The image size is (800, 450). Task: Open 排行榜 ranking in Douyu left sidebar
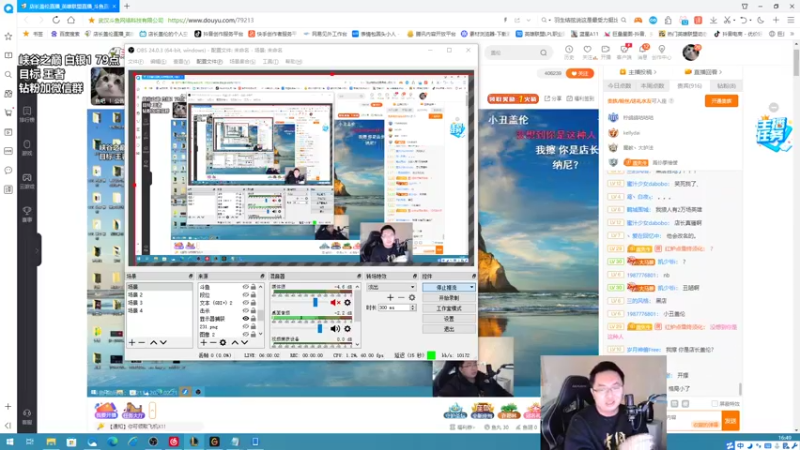[x=27, y=114]
